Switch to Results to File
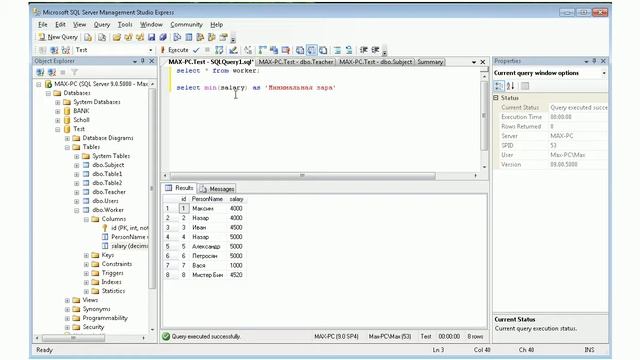Viewport: 640px width, 360px height. 323,50
